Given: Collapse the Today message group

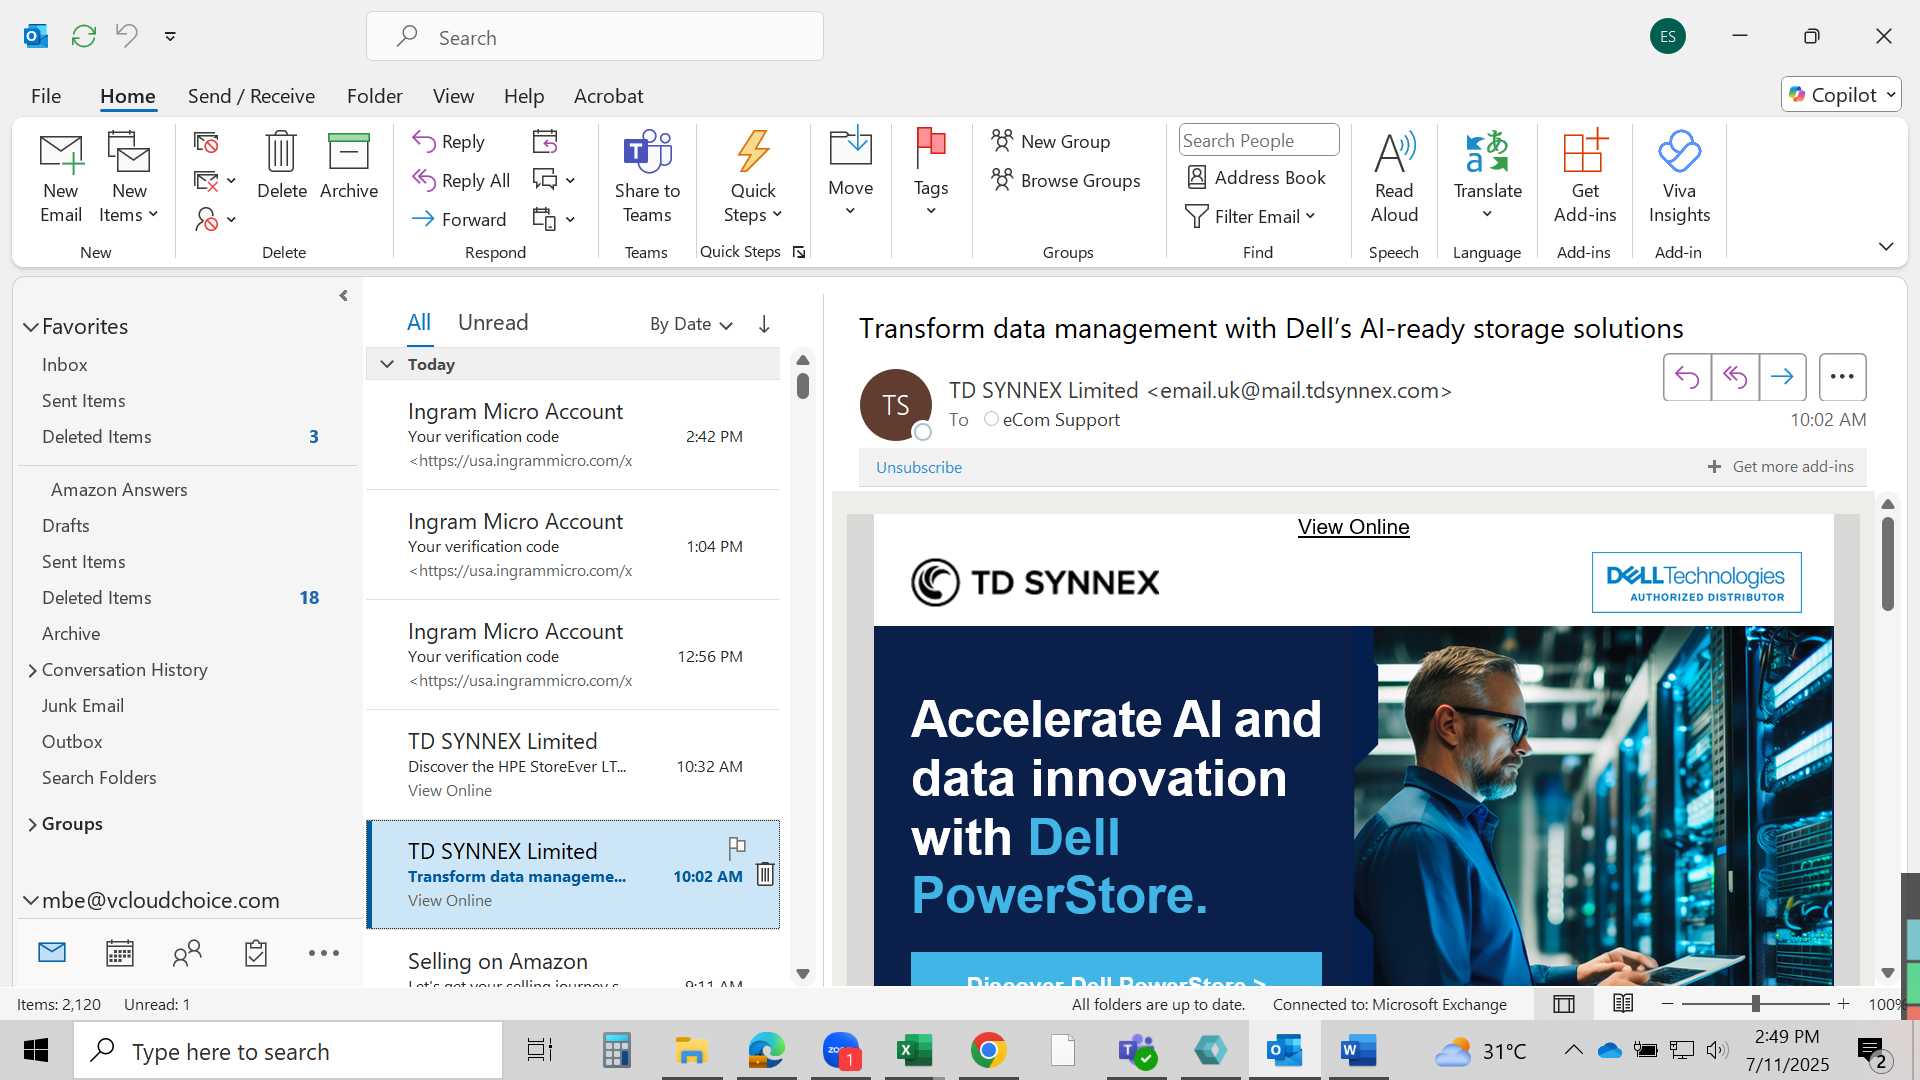Looking at the screenshot, I should coord(387,364).
